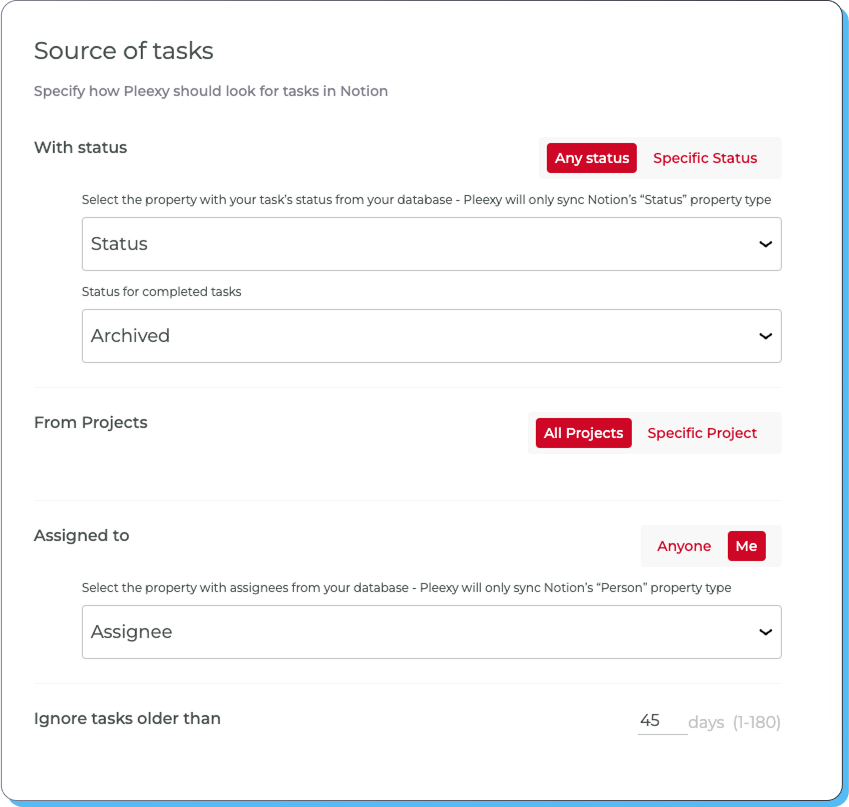Switch to Specific Project filter
The image size is (849, 807).
point(702,433)
